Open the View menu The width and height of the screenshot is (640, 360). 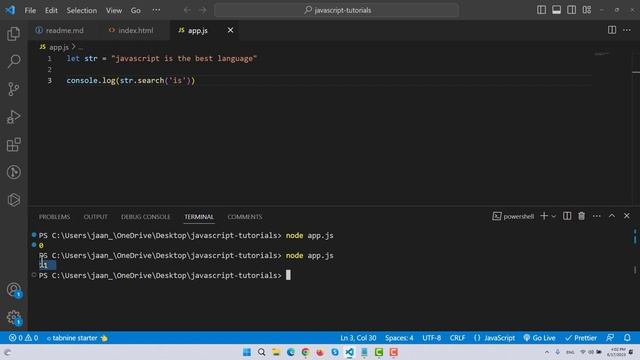[114, 10]
